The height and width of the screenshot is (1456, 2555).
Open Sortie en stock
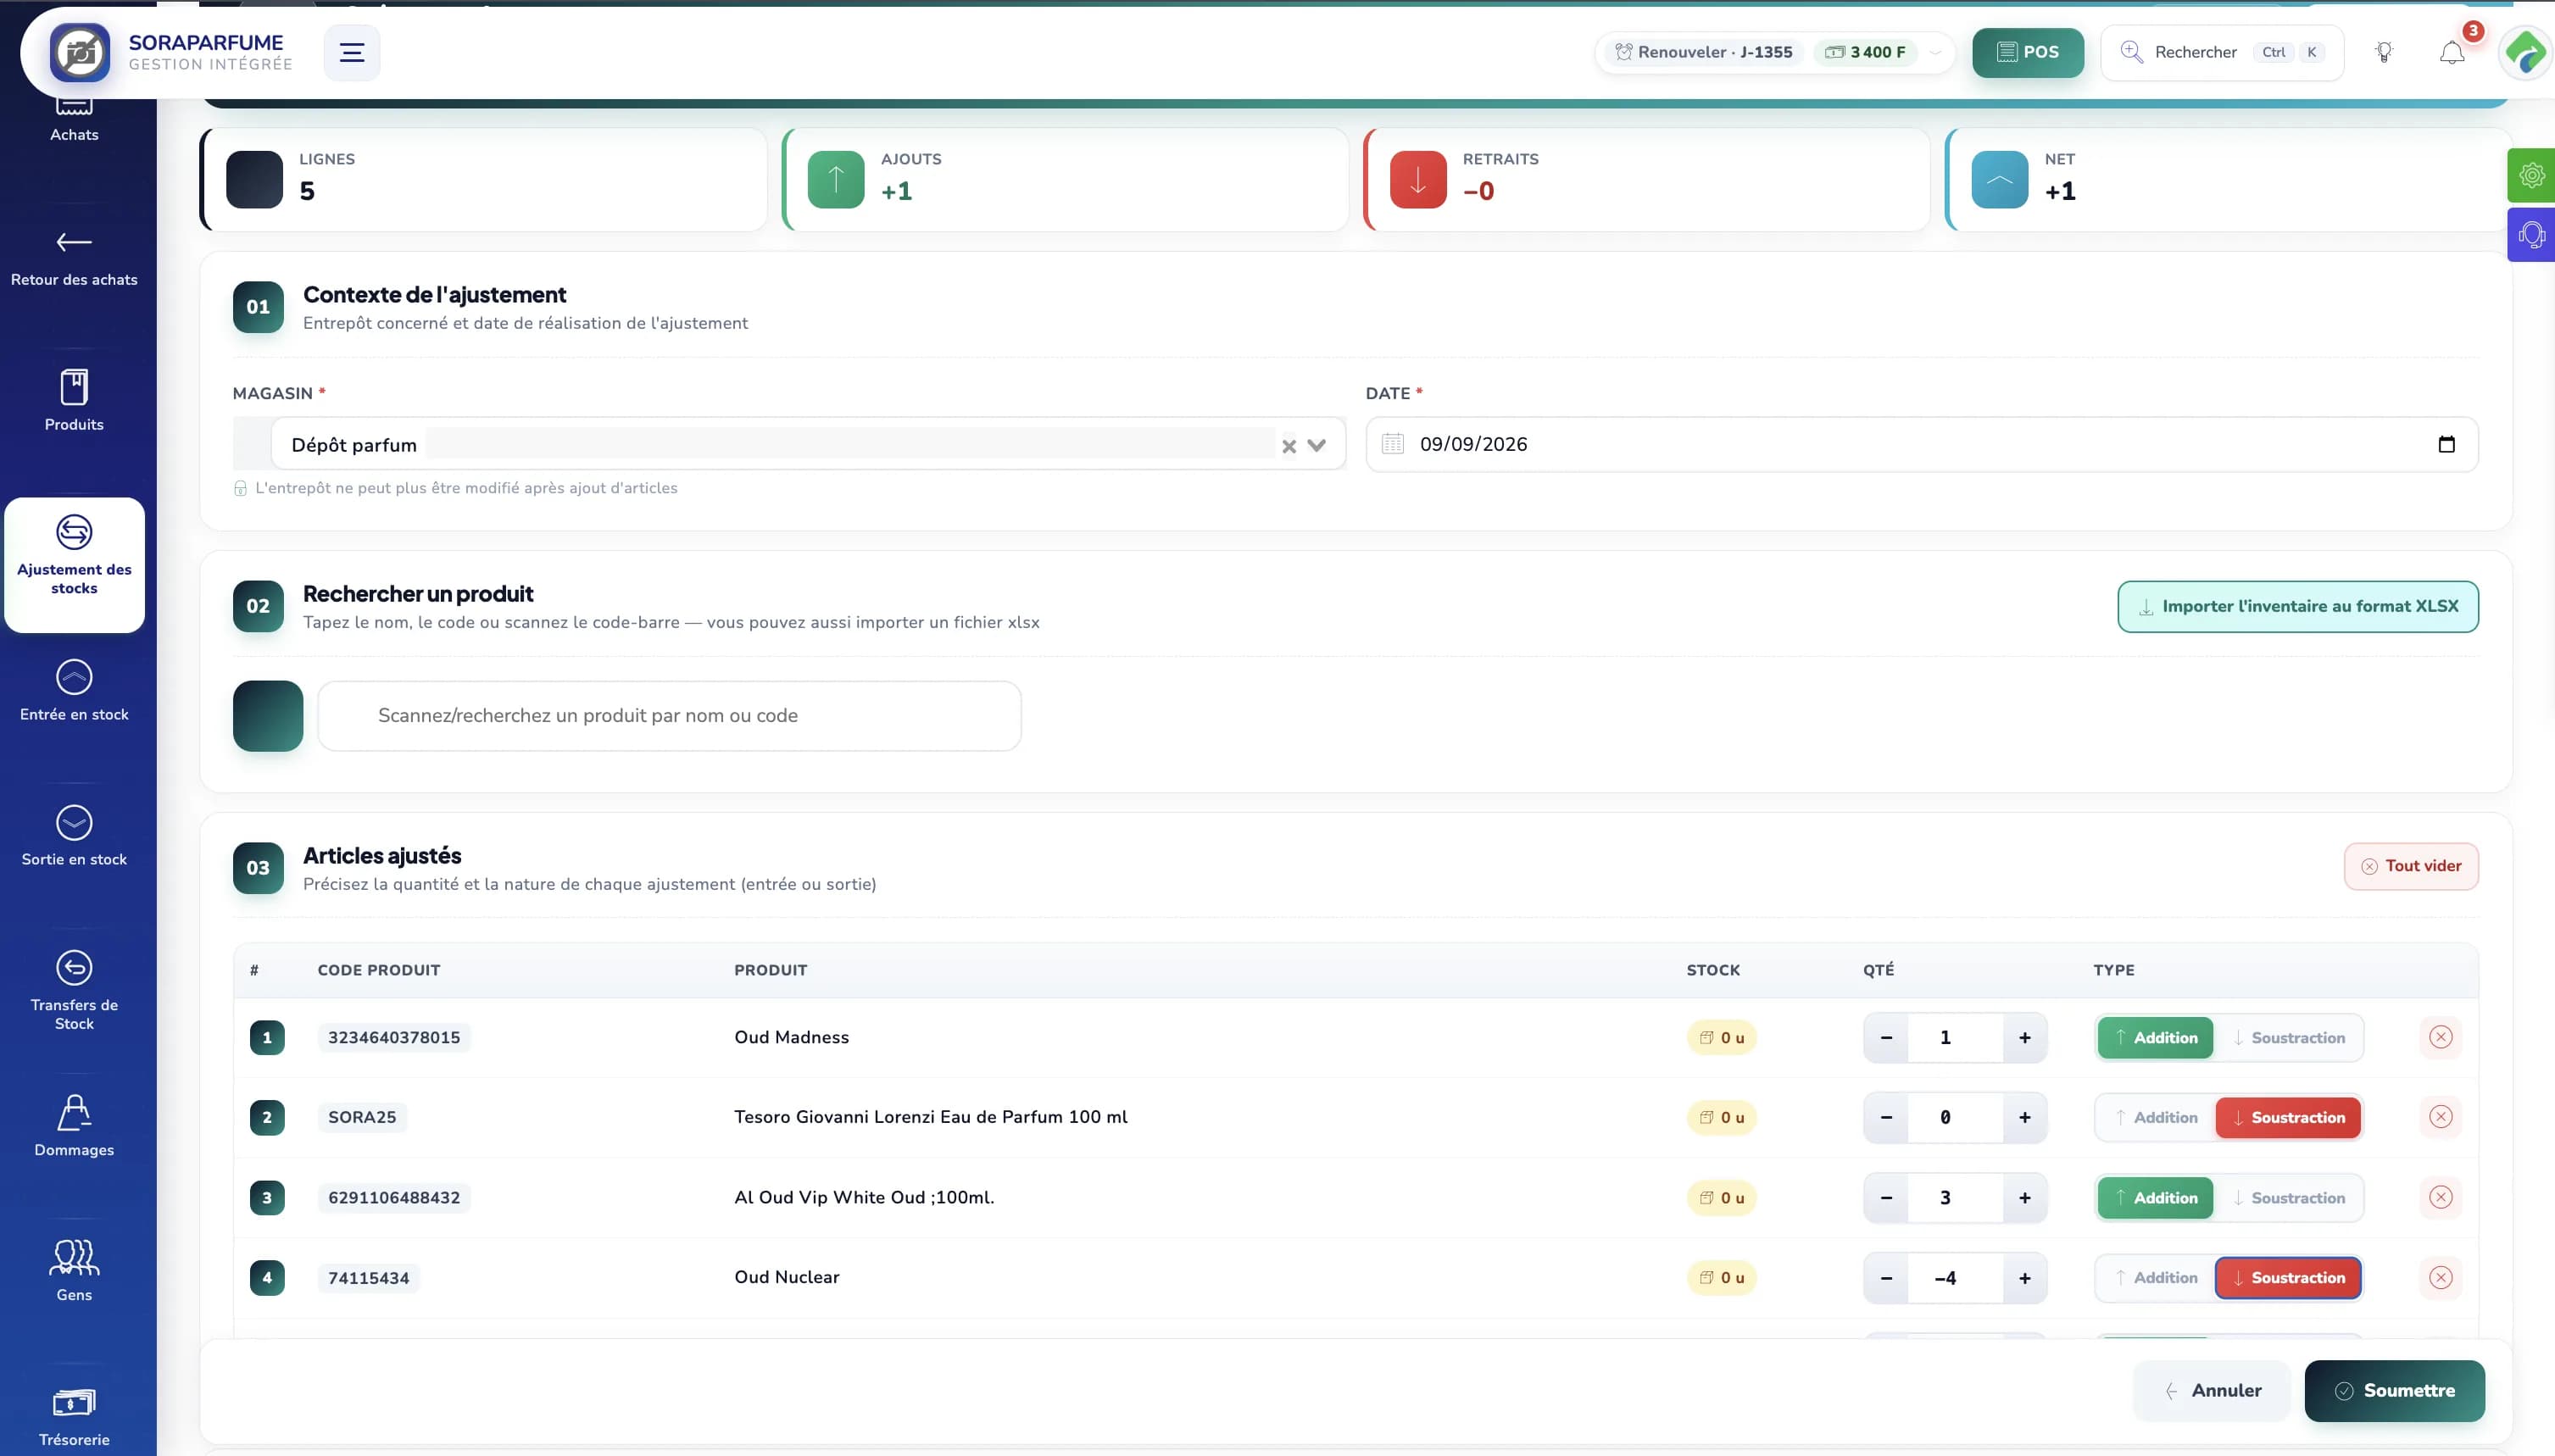point(74,836)
